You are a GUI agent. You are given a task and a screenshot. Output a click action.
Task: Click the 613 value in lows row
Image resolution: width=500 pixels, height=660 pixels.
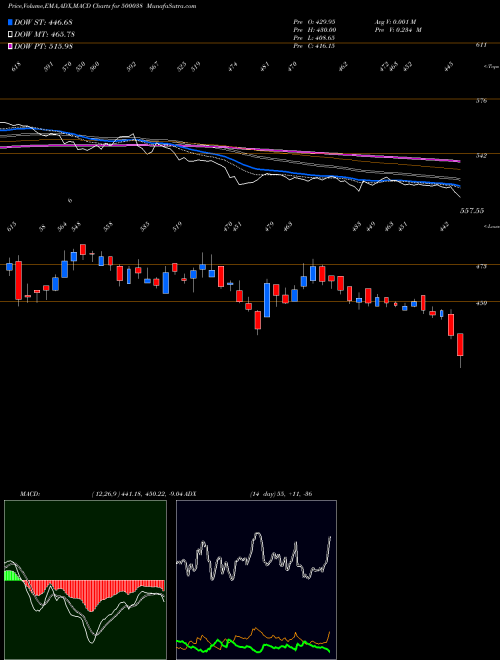(x=12, y=227)
